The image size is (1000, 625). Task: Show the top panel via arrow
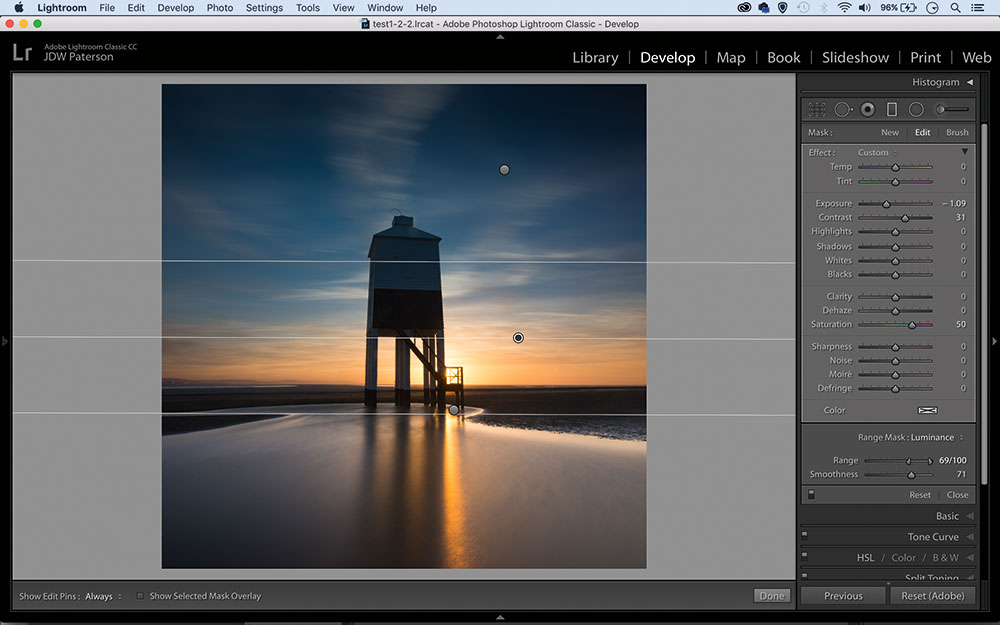pyautogui.click(x=500, y=37)
